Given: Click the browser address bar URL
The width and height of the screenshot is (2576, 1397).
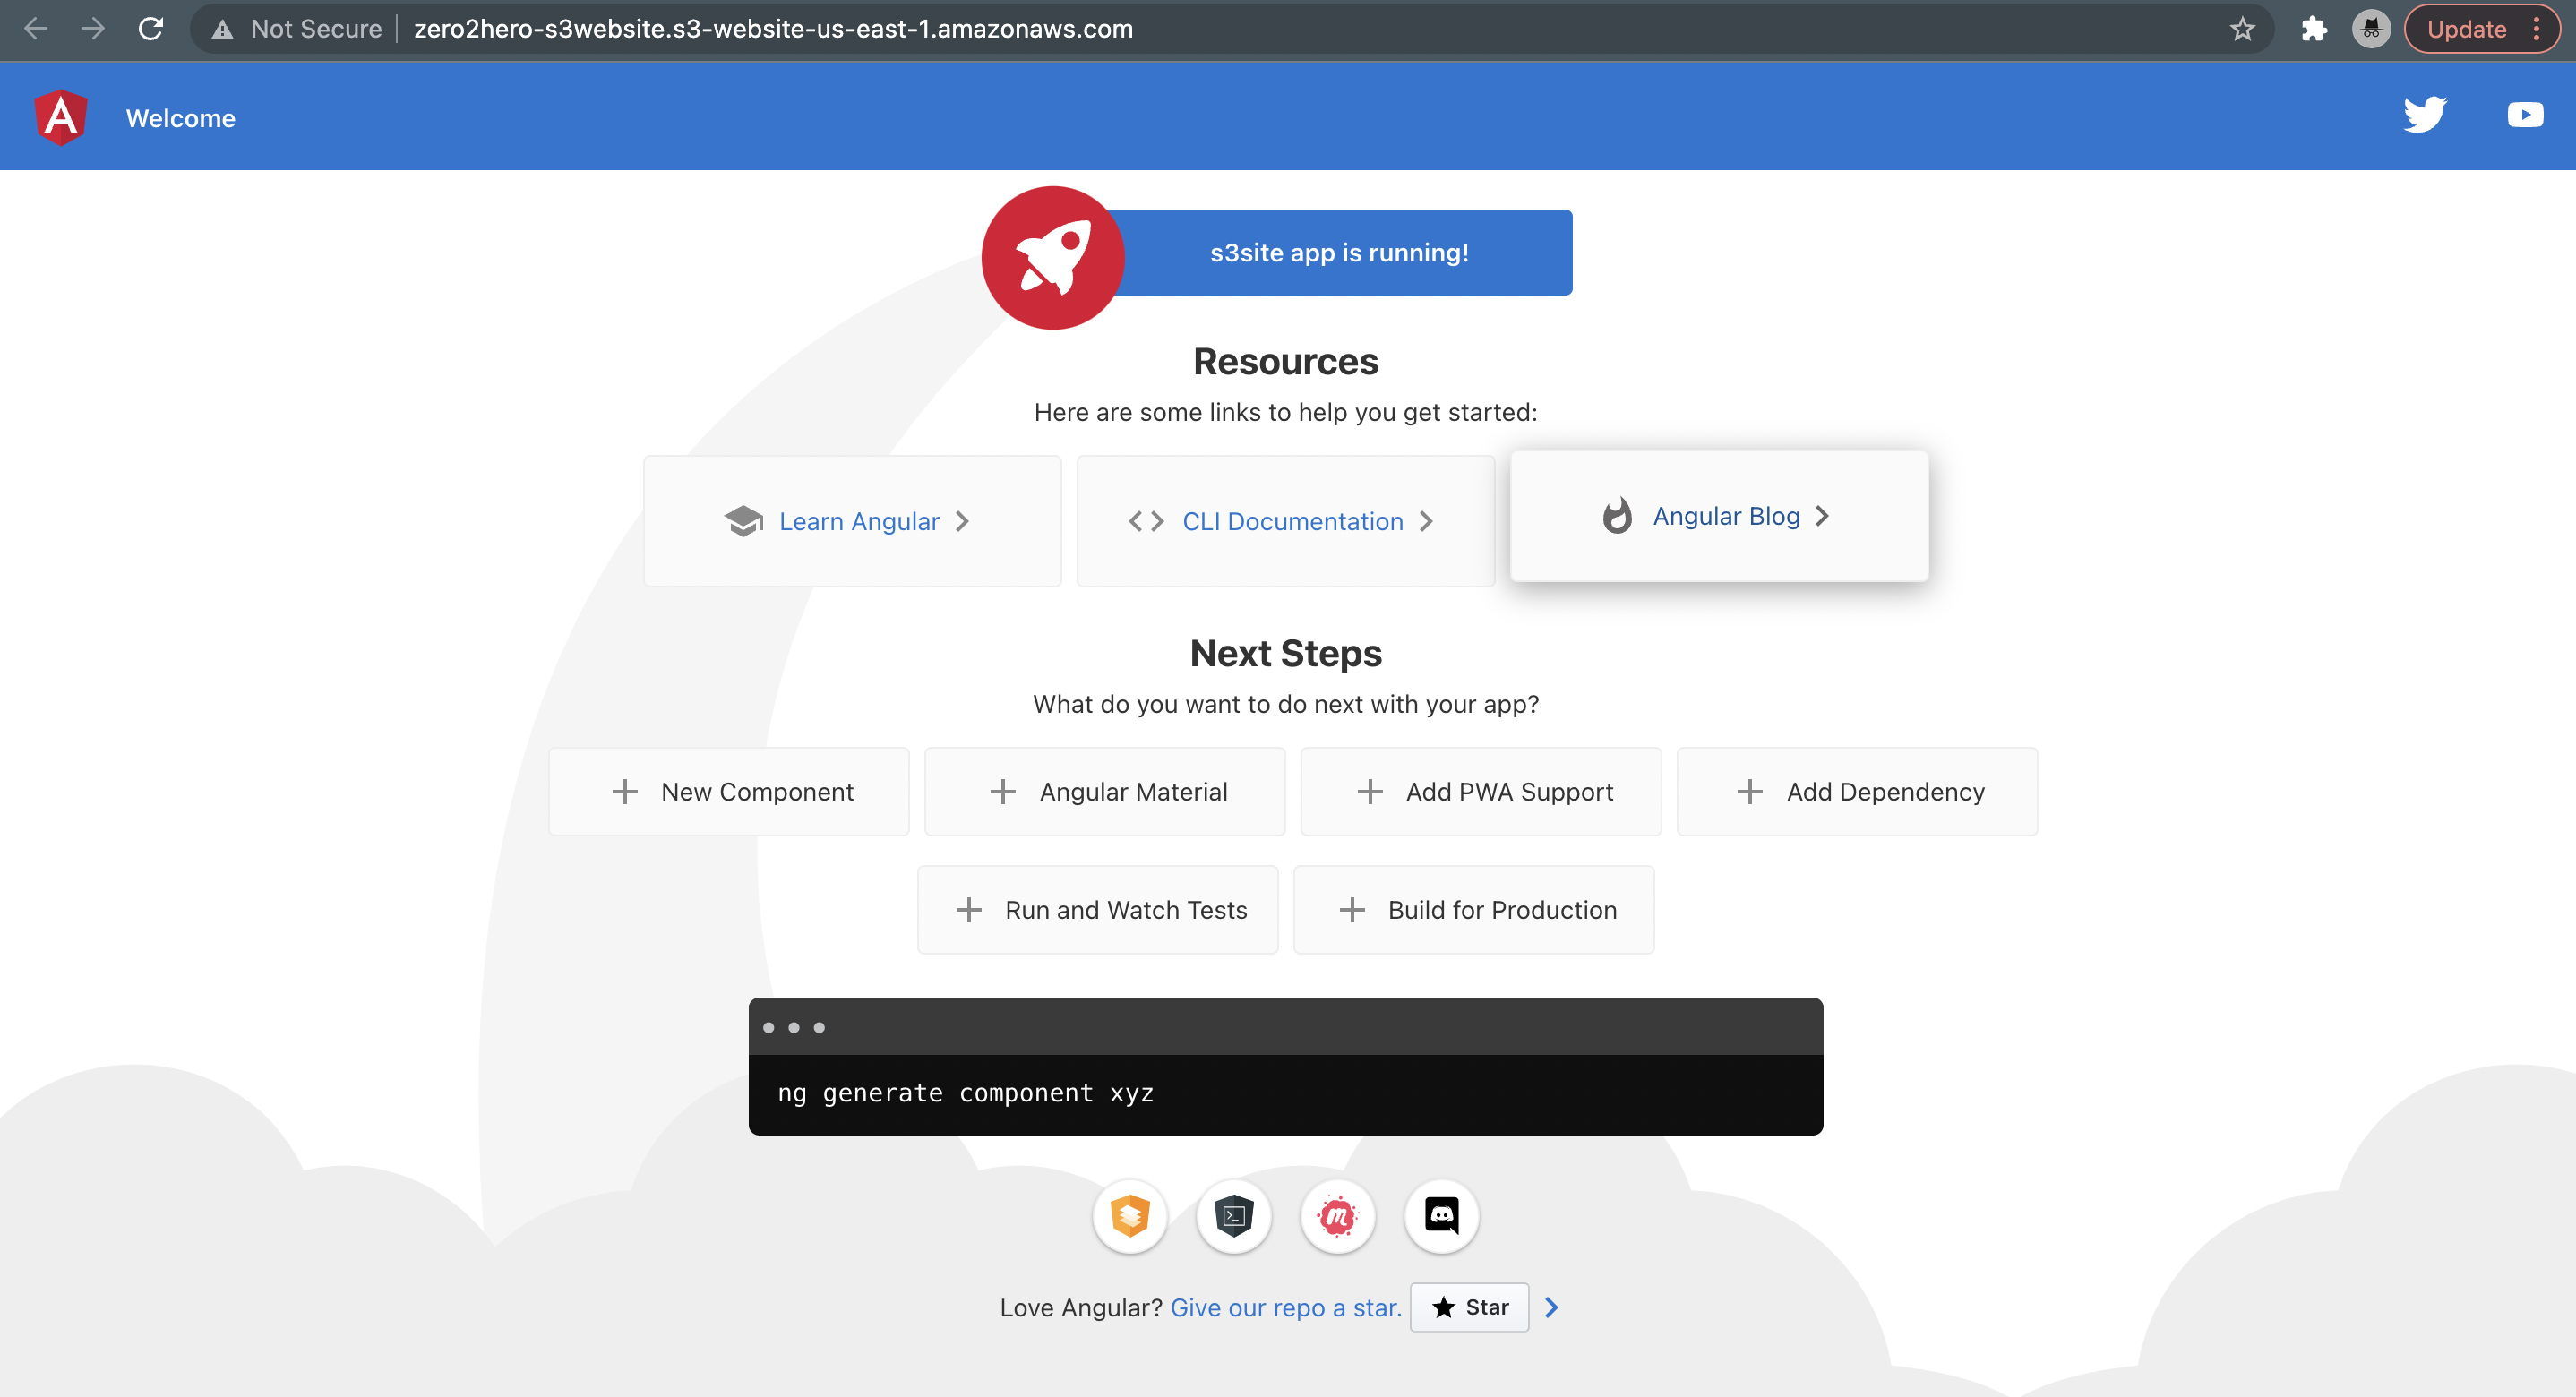Looking at the screenshot, I should click(773, 29).
